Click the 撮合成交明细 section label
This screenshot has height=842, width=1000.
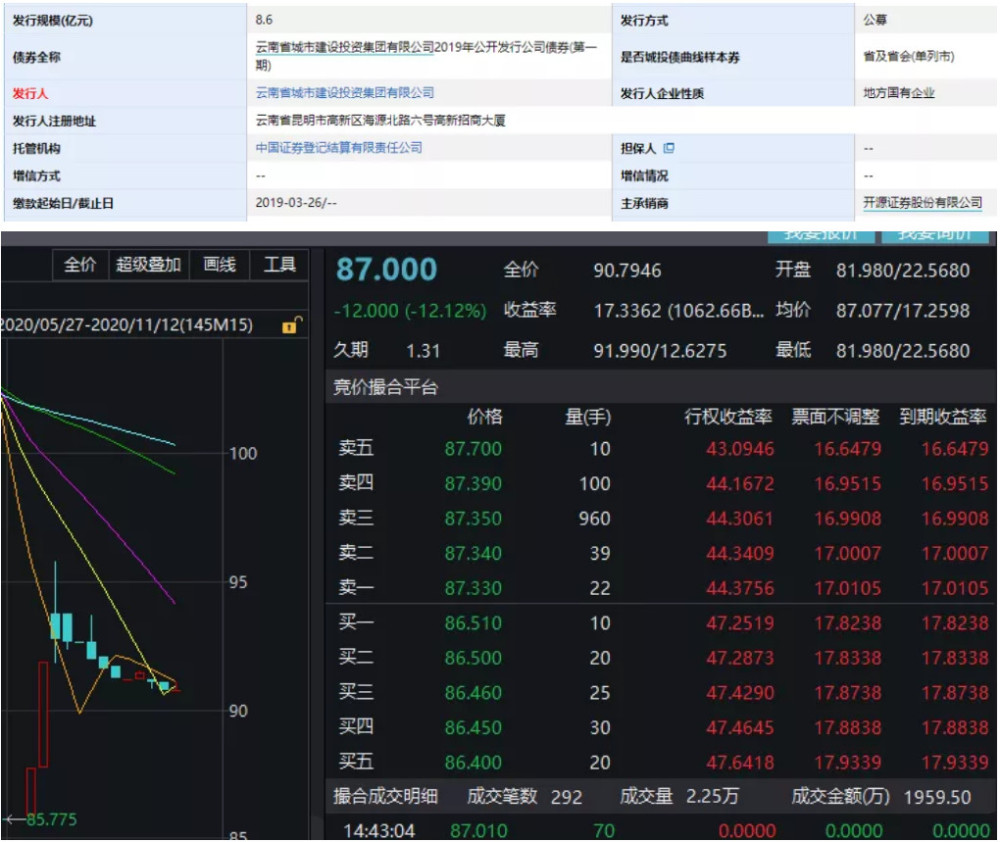pyautogui.click(x=386, y=796)
